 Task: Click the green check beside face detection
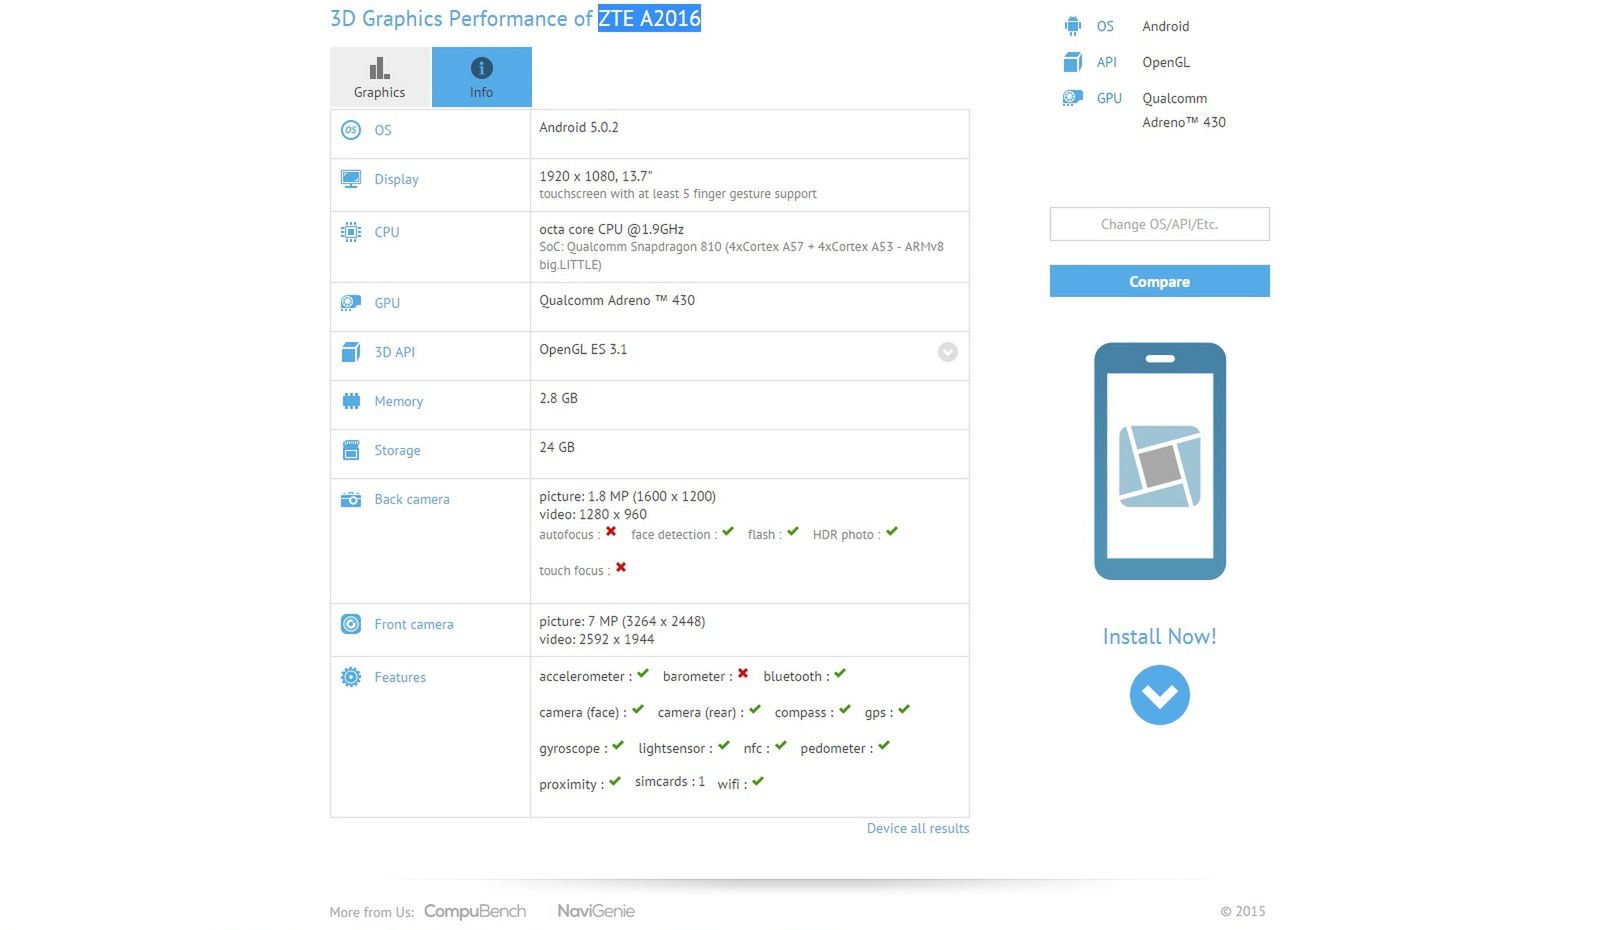pyautogui.click(x=728, y=531)
